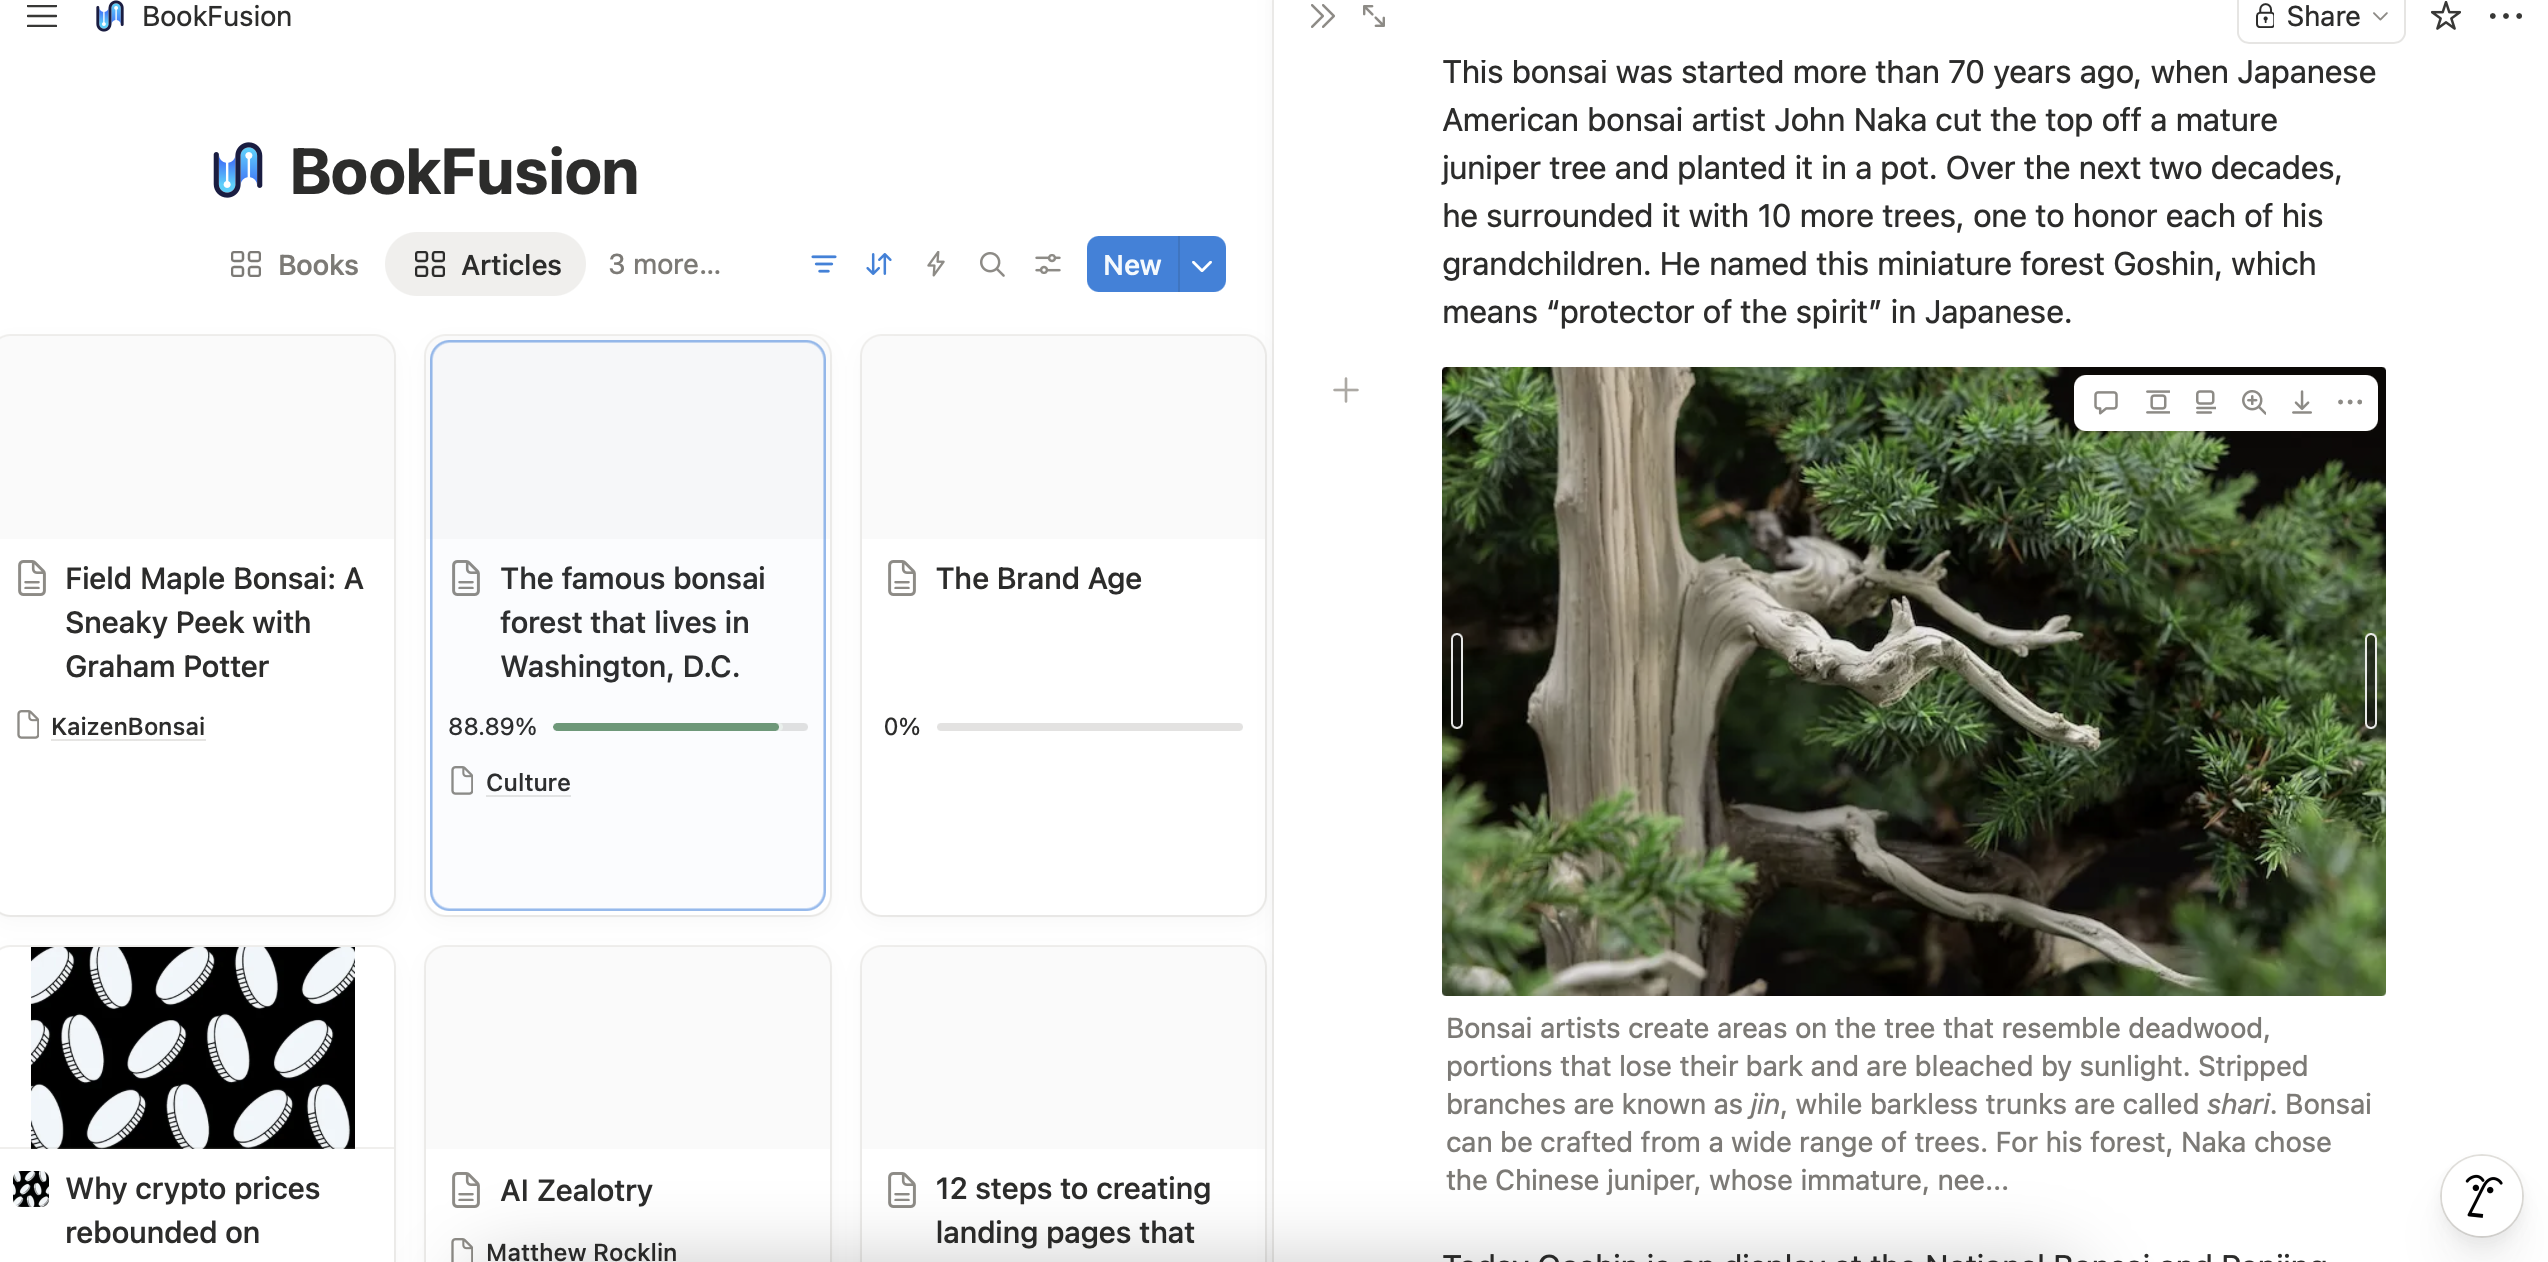Open database view settings icon

pos(1048,264)
